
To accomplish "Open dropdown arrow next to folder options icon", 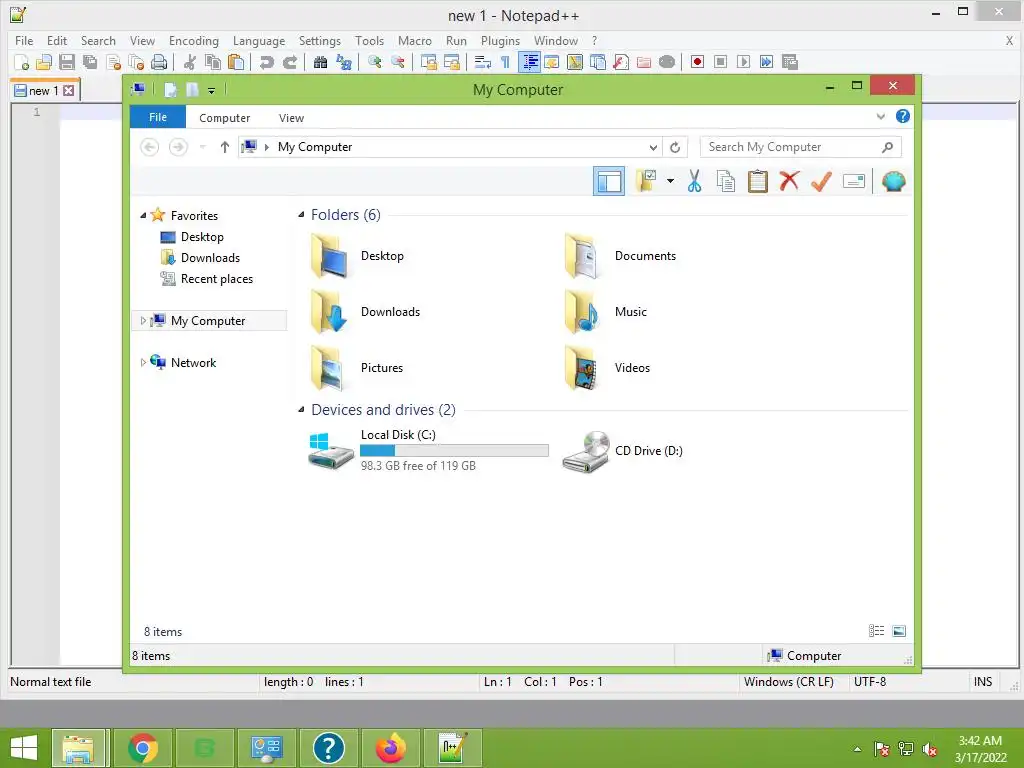I will 670,181.
